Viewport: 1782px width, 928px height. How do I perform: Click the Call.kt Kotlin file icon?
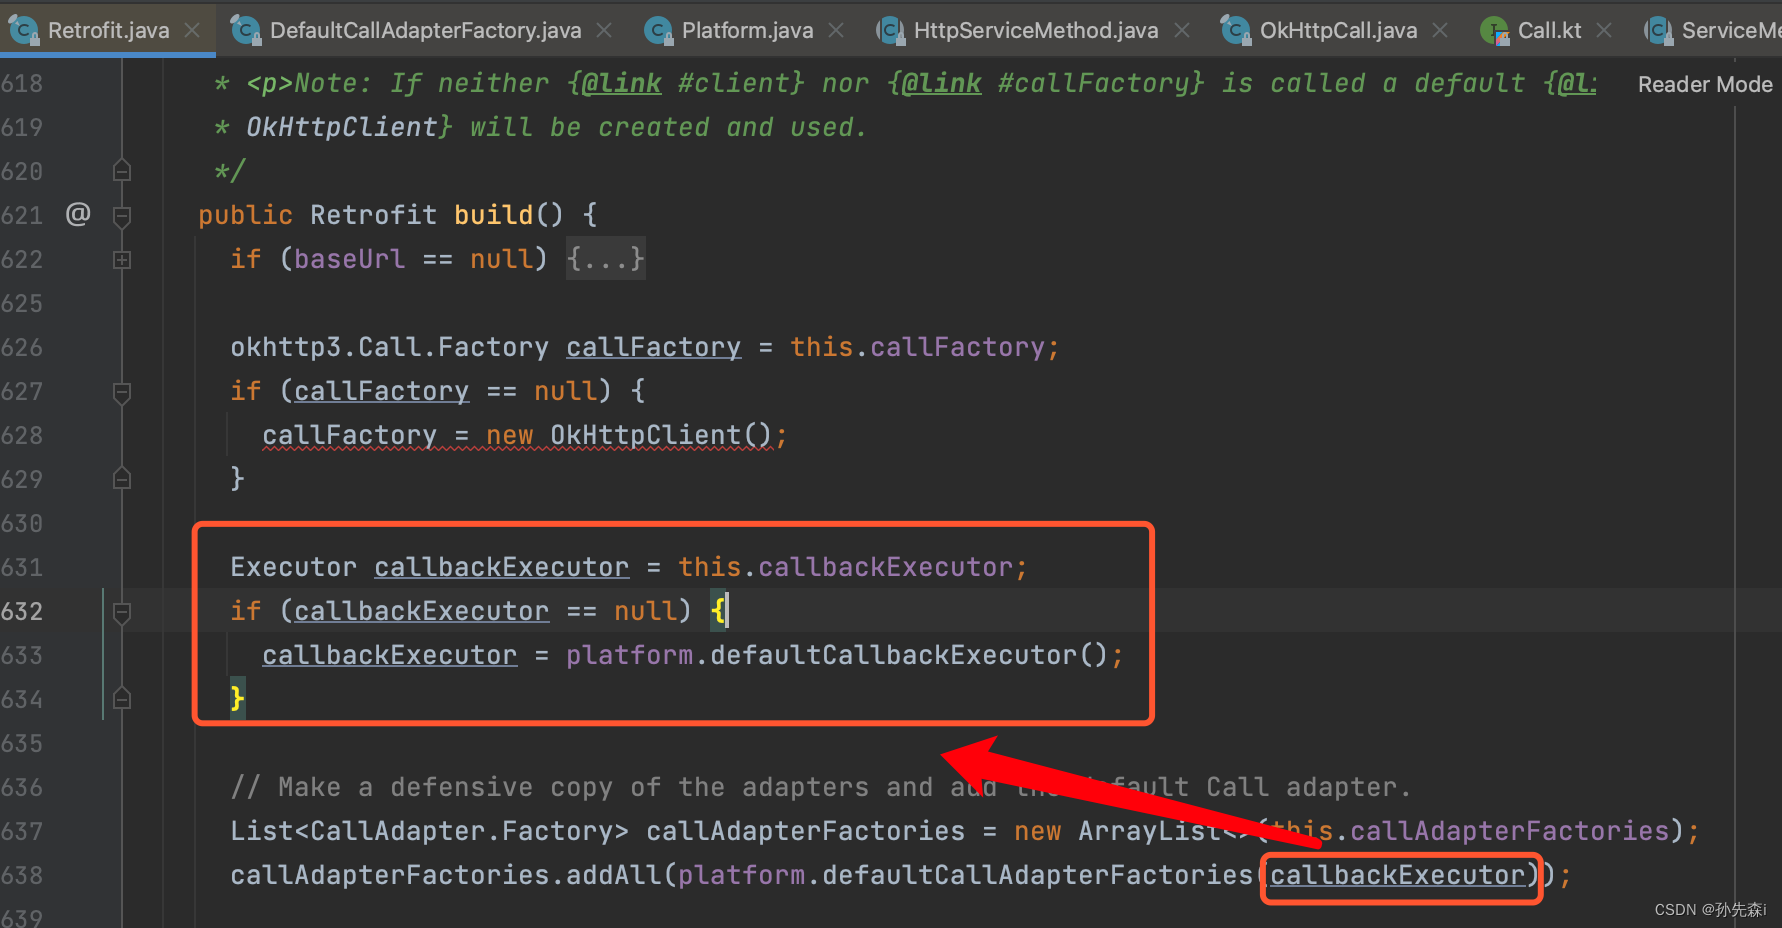click(x=1495, y=31)
